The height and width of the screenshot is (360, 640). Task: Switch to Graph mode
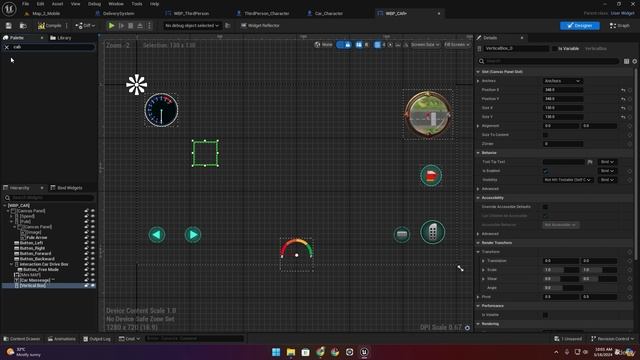(620, 26)
